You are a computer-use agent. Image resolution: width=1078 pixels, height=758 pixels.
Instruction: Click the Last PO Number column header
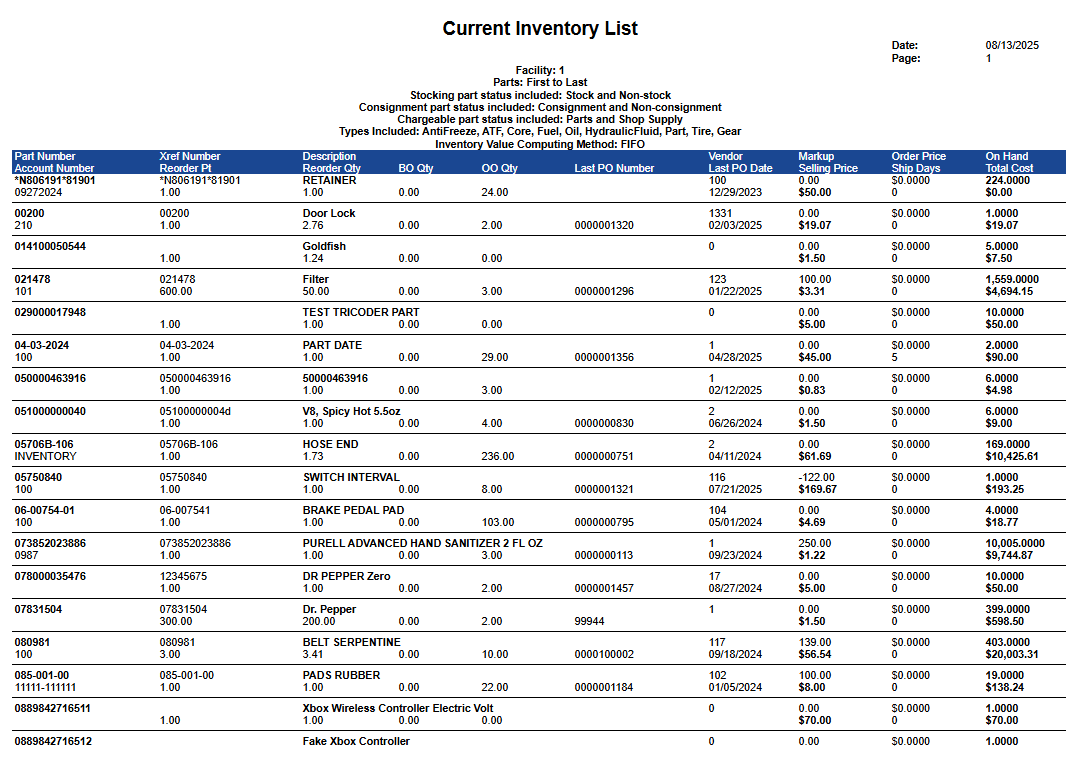coord(614,168)
